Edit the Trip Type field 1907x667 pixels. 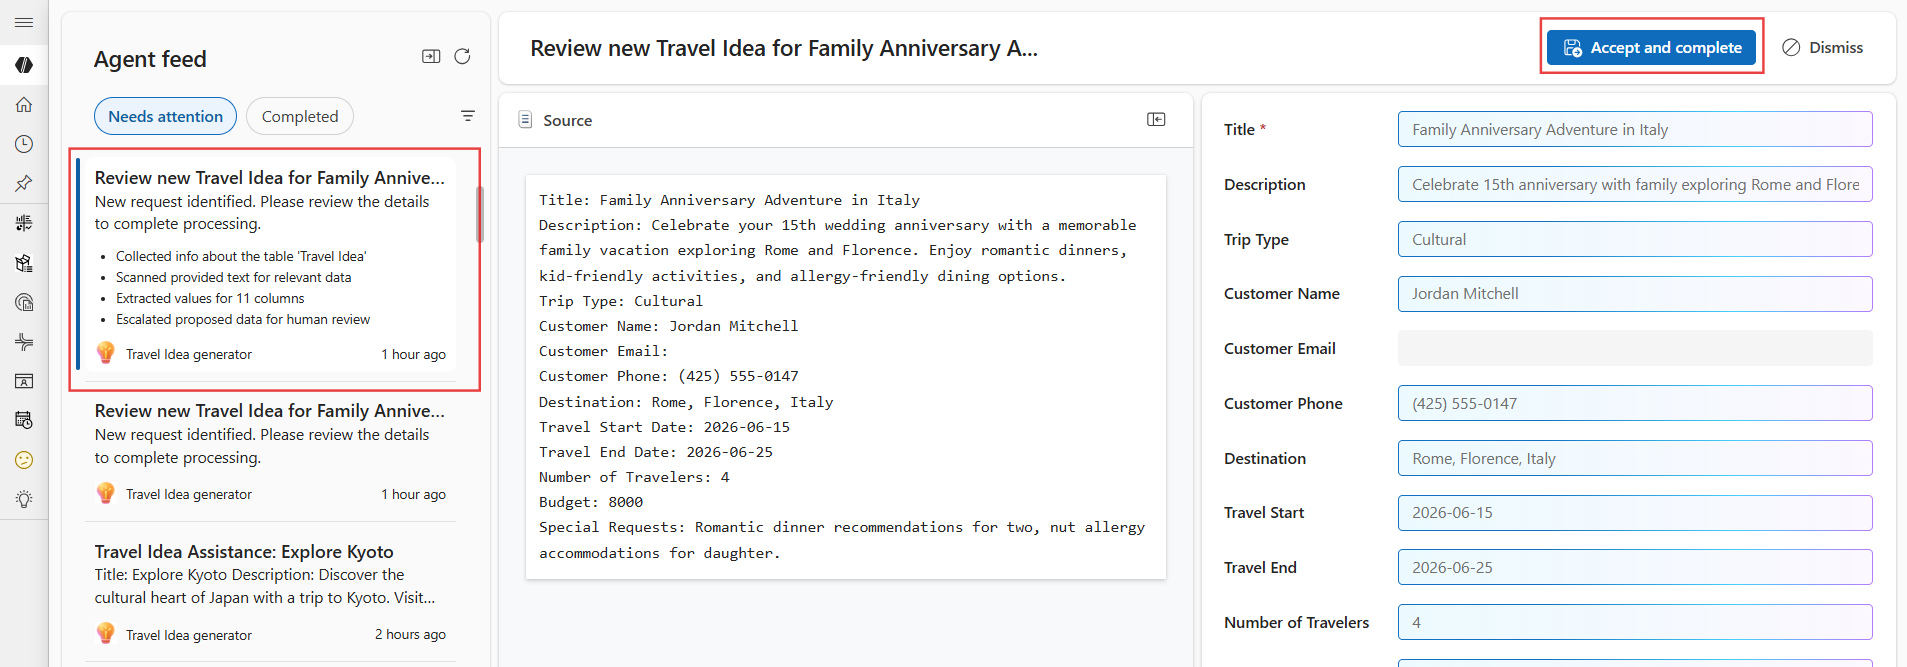click(x=1634, y=240)
